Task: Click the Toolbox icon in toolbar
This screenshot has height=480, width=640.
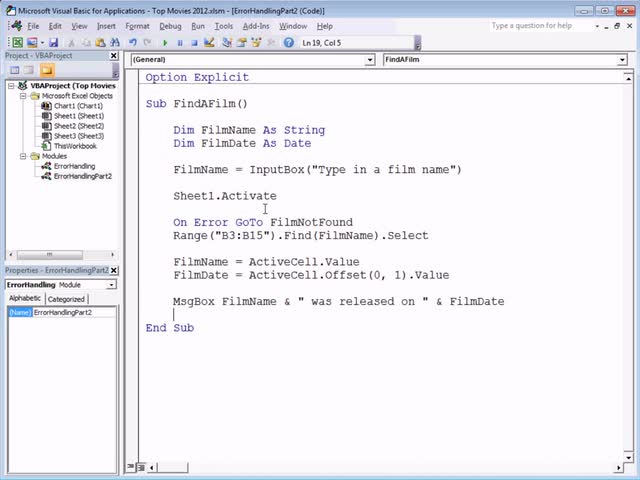Action: 271,42
